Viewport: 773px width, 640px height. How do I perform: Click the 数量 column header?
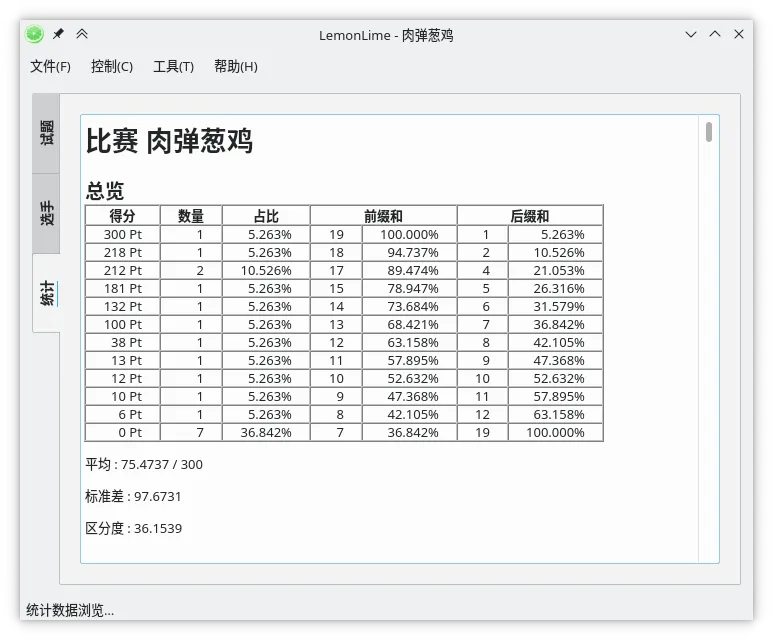pos(191,215)
